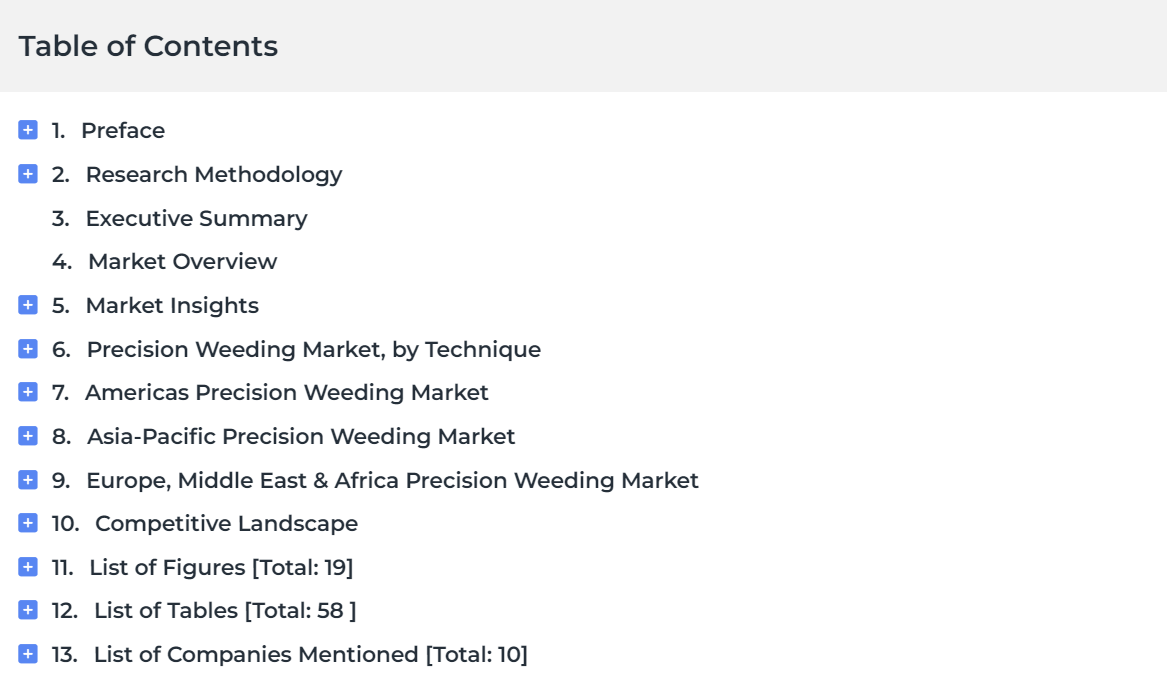Image resolution: width=1167 pixels, height=684 pixels.
Task: Expand Research Methodology with its plus icon
Action: (28, 174)
